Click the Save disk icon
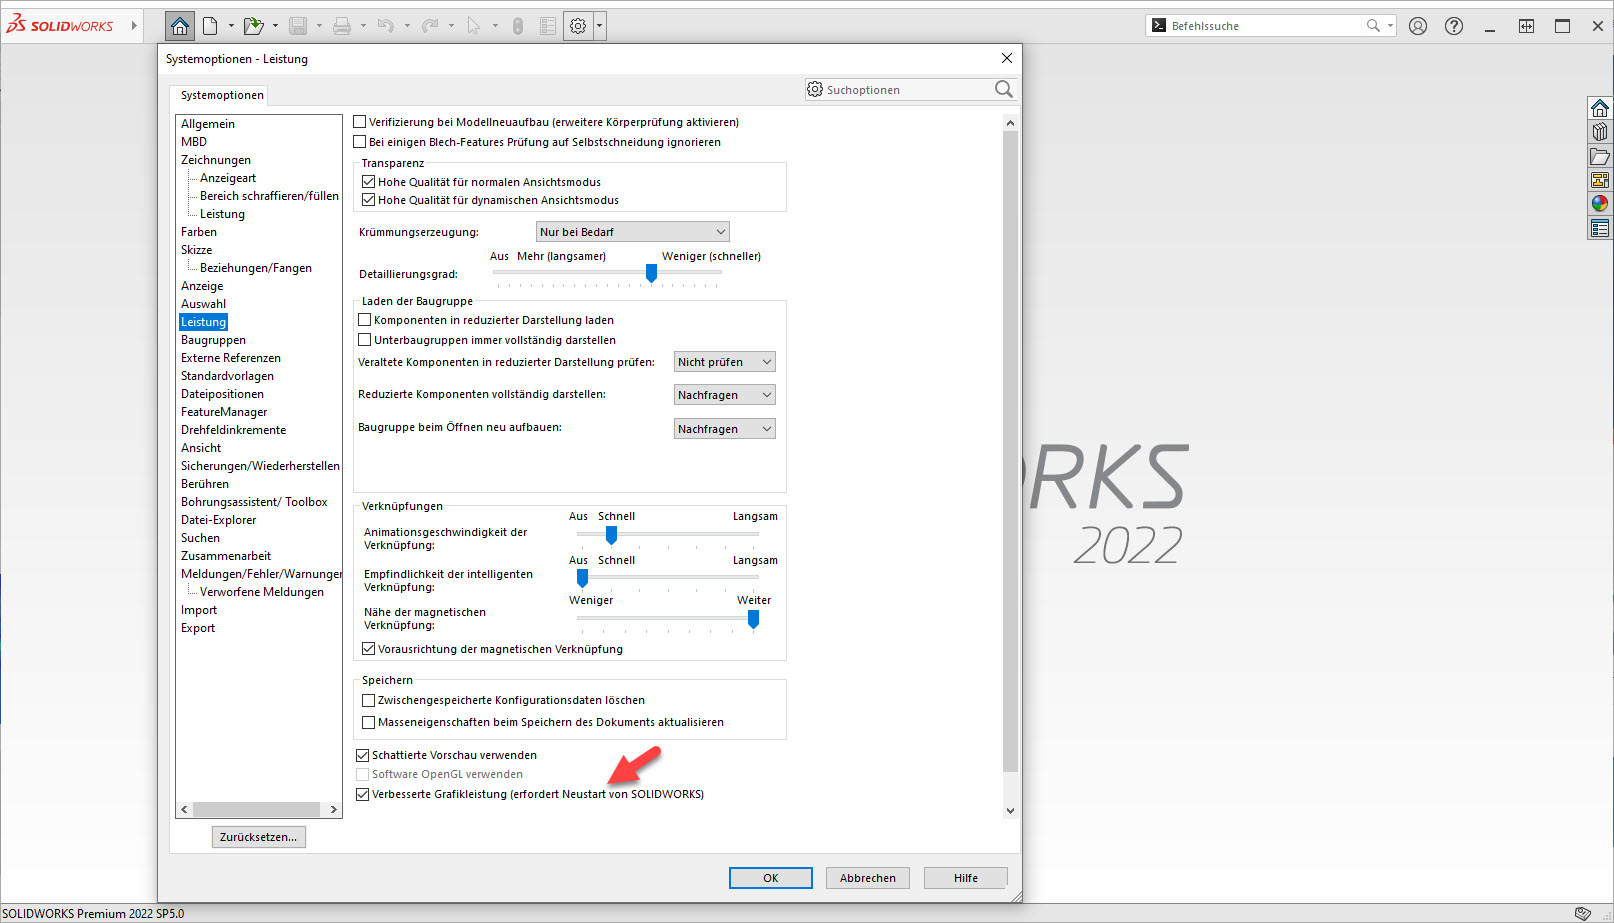1614x923 pixels. 298,26
